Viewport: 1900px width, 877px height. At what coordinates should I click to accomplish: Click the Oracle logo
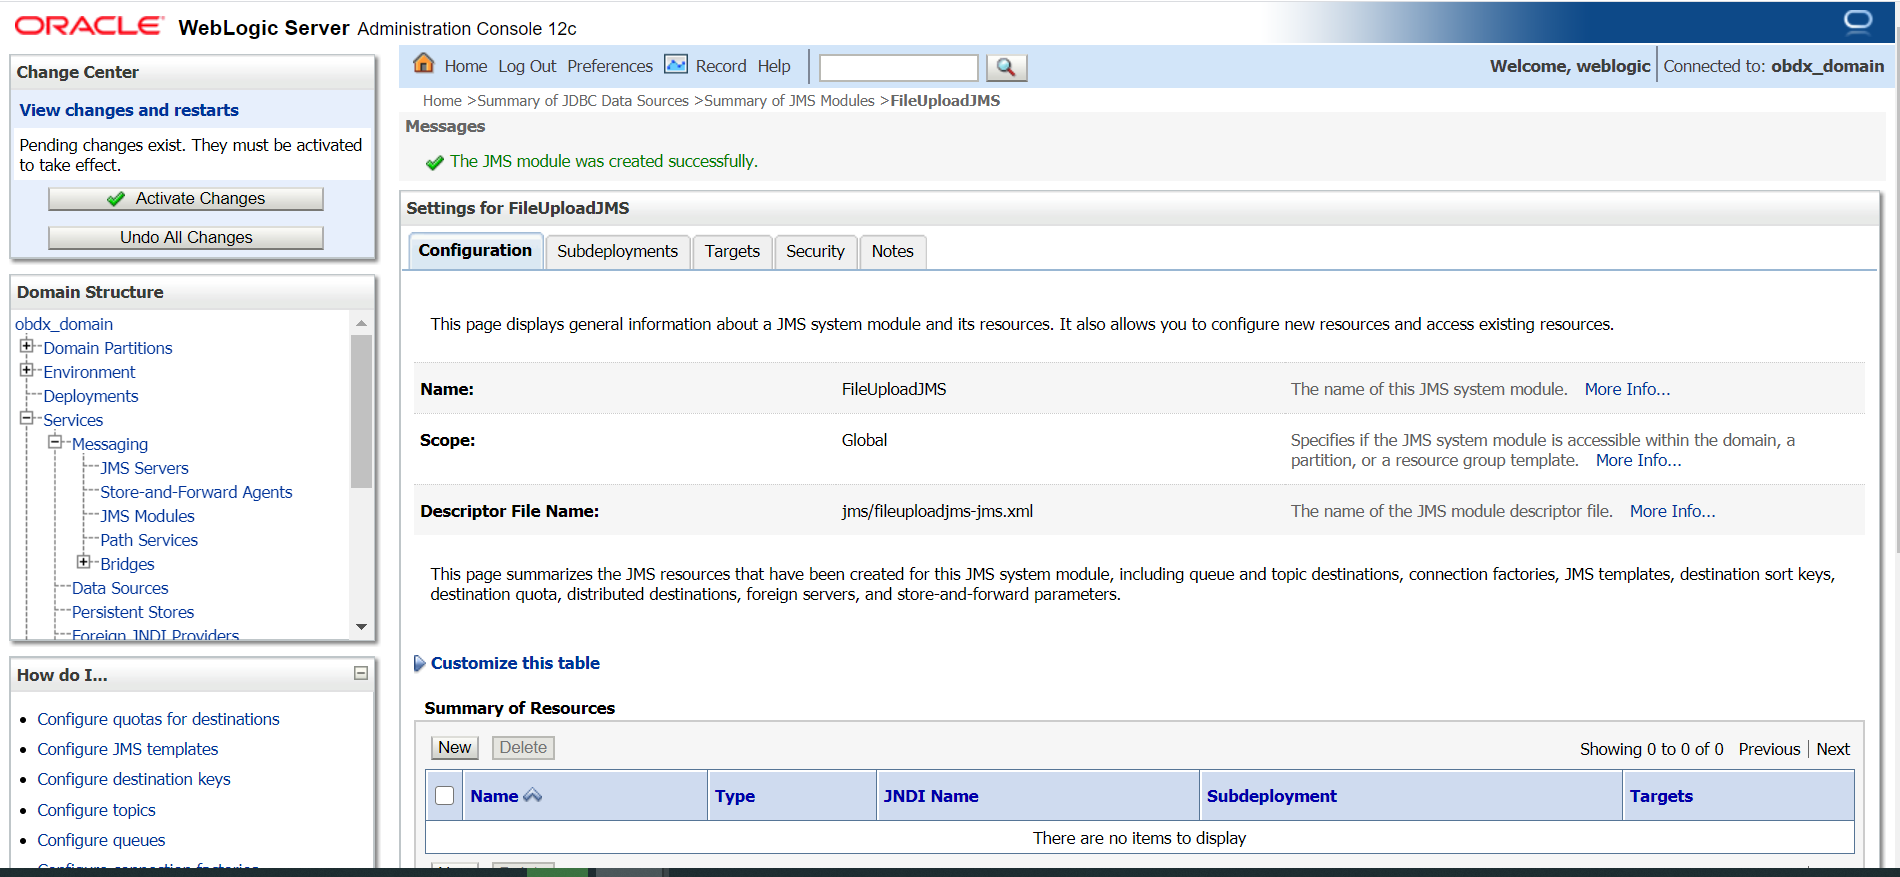pyautogui.click(x=88, y=26)
